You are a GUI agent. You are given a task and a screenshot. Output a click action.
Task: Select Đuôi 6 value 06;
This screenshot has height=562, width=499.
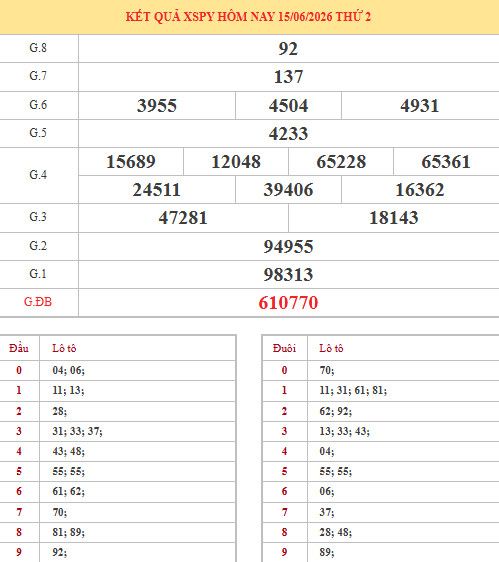pos(327,491)
